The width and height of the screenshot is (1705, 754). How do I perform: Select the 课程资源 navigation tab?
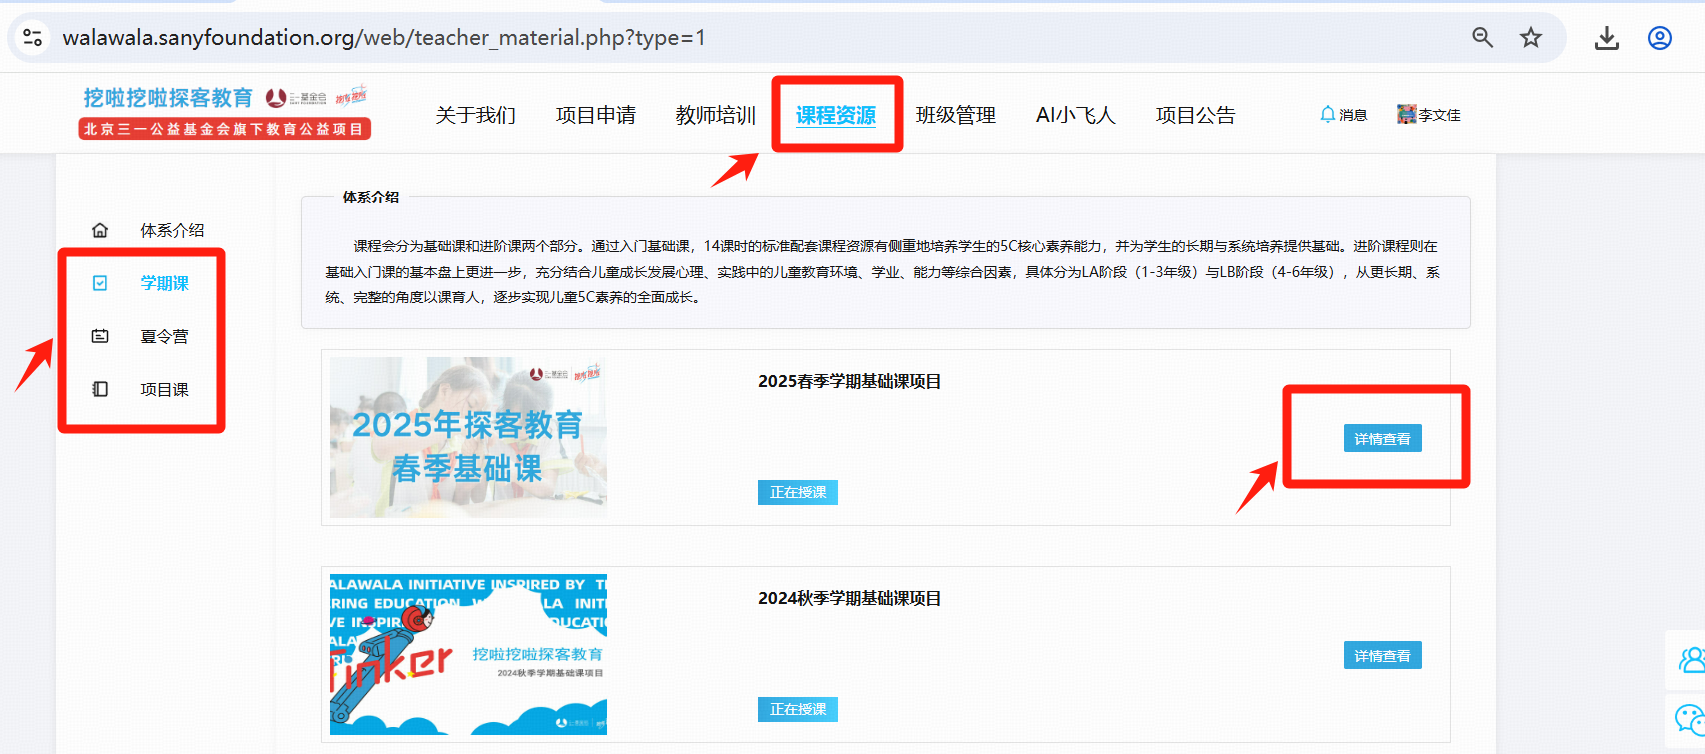835,115
